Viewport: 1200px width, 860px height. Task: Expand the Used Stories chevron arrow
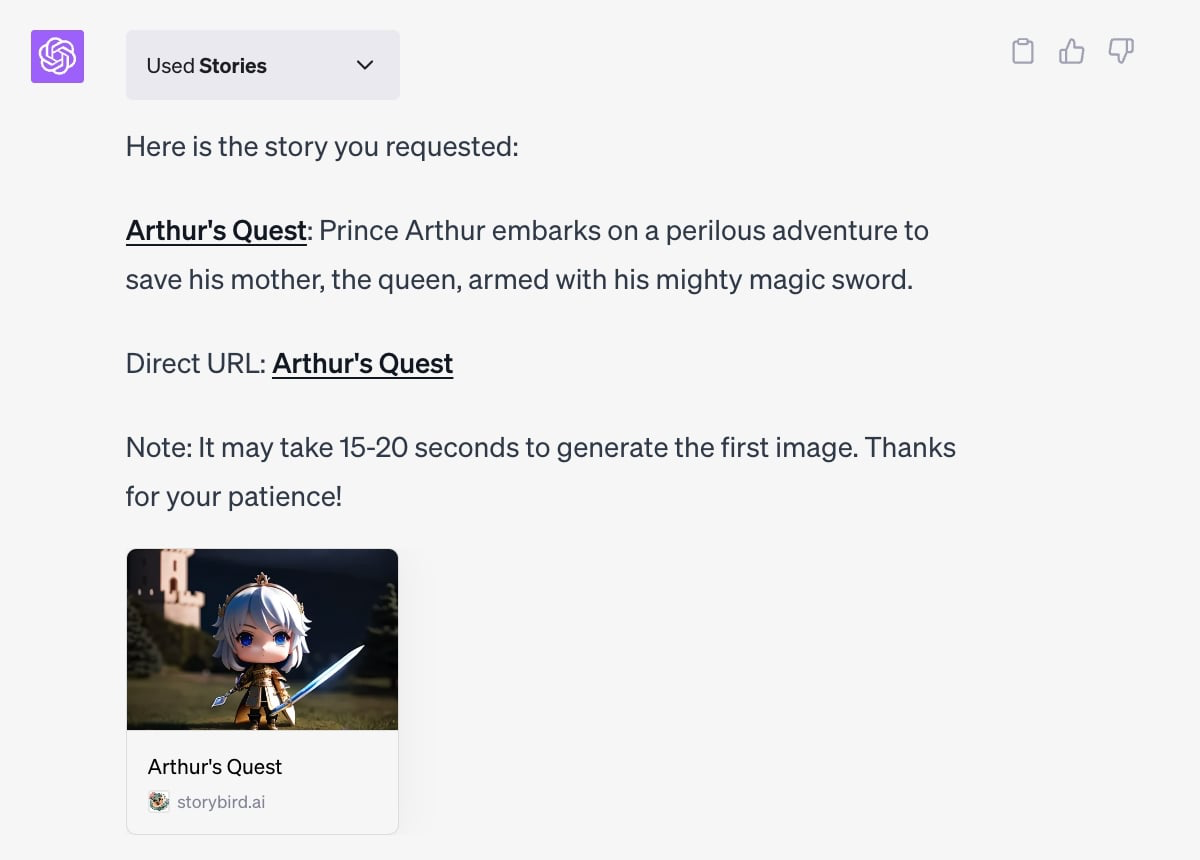tap(365, 65)
